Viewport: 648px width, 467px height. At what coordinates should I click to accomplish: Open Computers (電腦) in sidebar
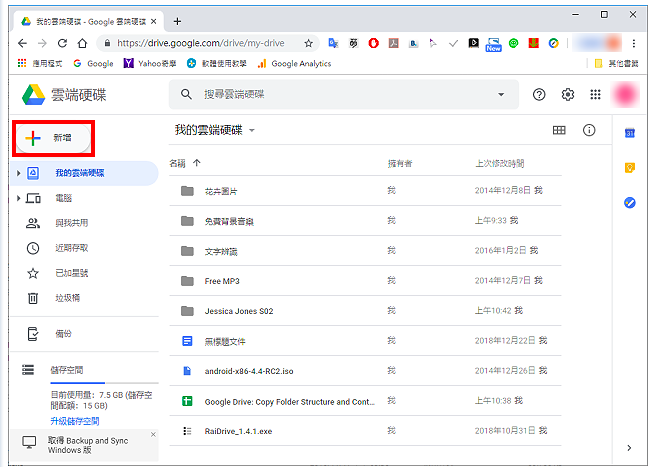point(84,198)
